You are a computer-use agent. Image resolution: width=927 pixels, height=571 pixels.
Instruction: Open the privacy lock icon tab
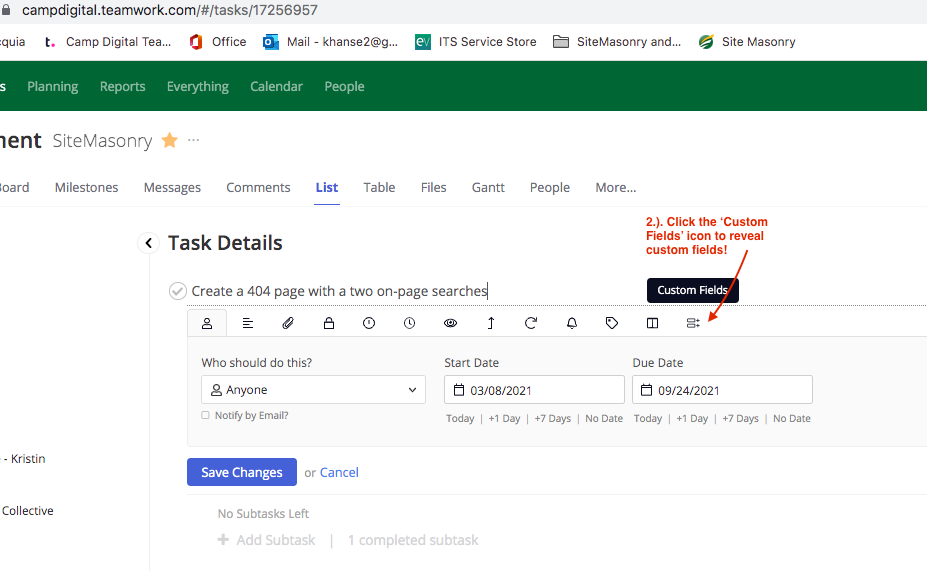pyautogui.click(x=328, y=323)
